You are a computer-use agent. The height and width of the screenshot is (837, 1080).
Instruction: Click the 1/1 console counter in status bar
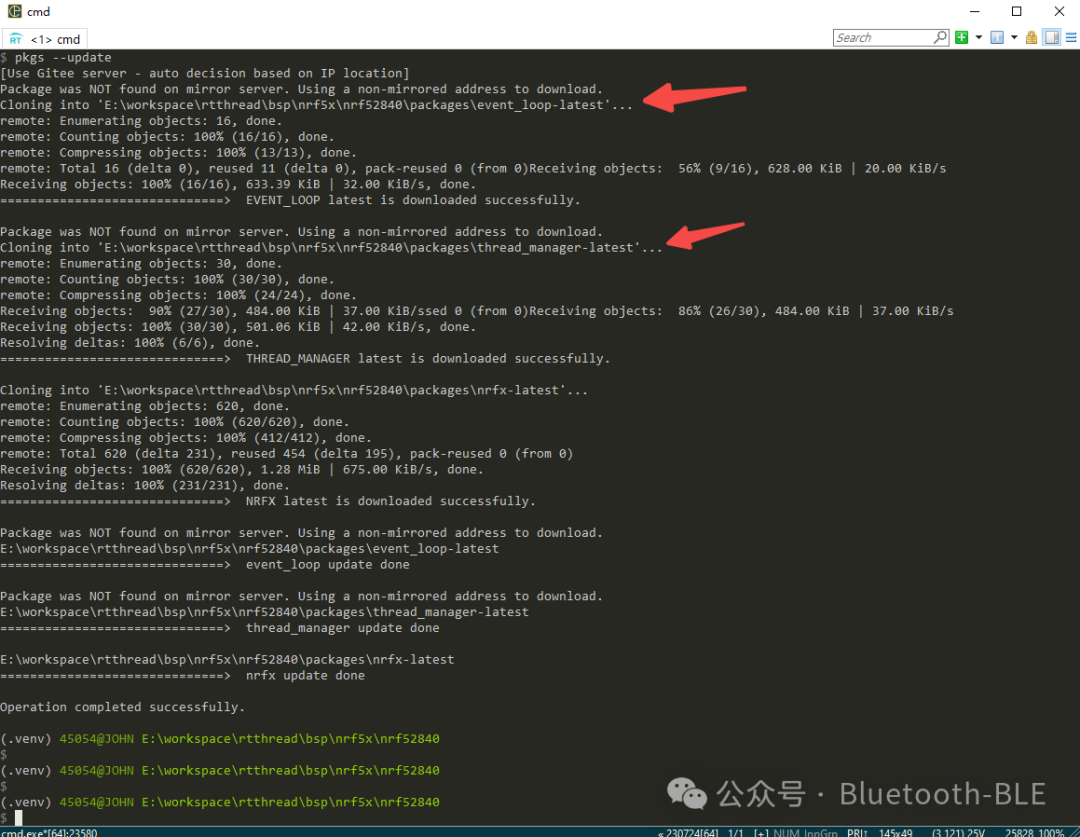coord(736,831)
